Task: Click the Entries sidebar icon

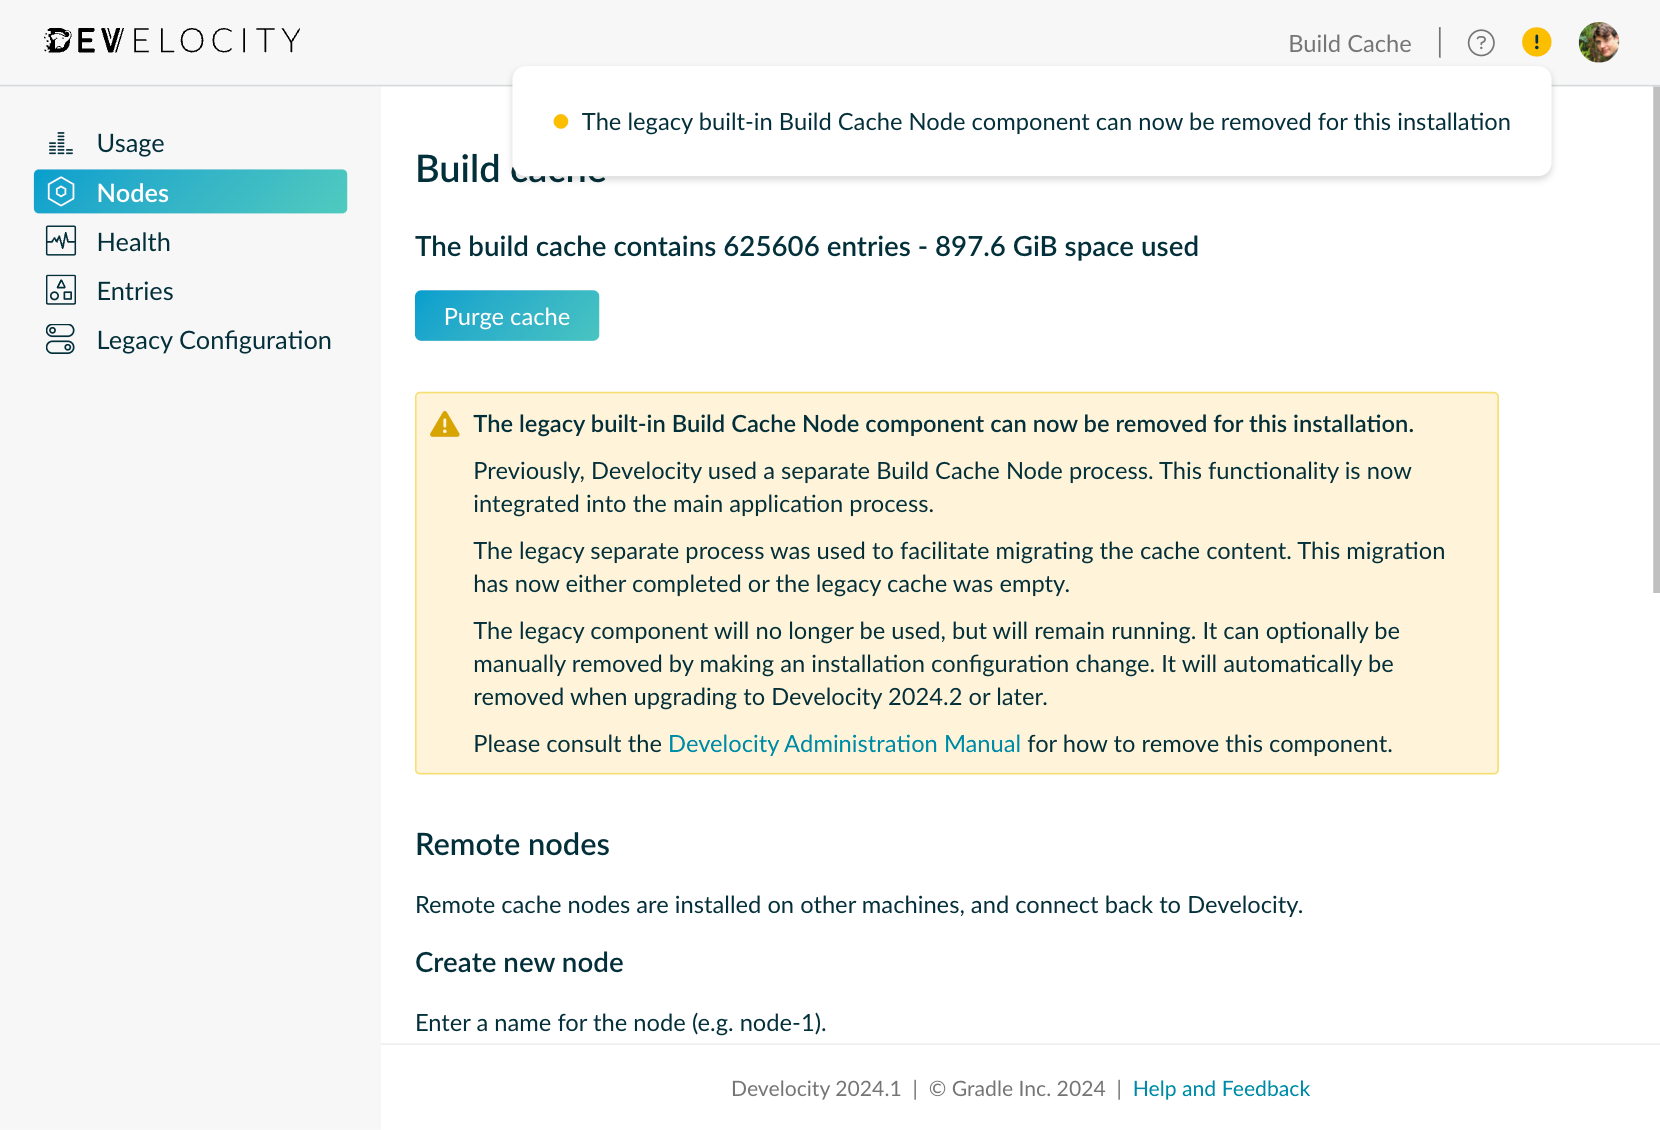Action: [x=60, y=289]
